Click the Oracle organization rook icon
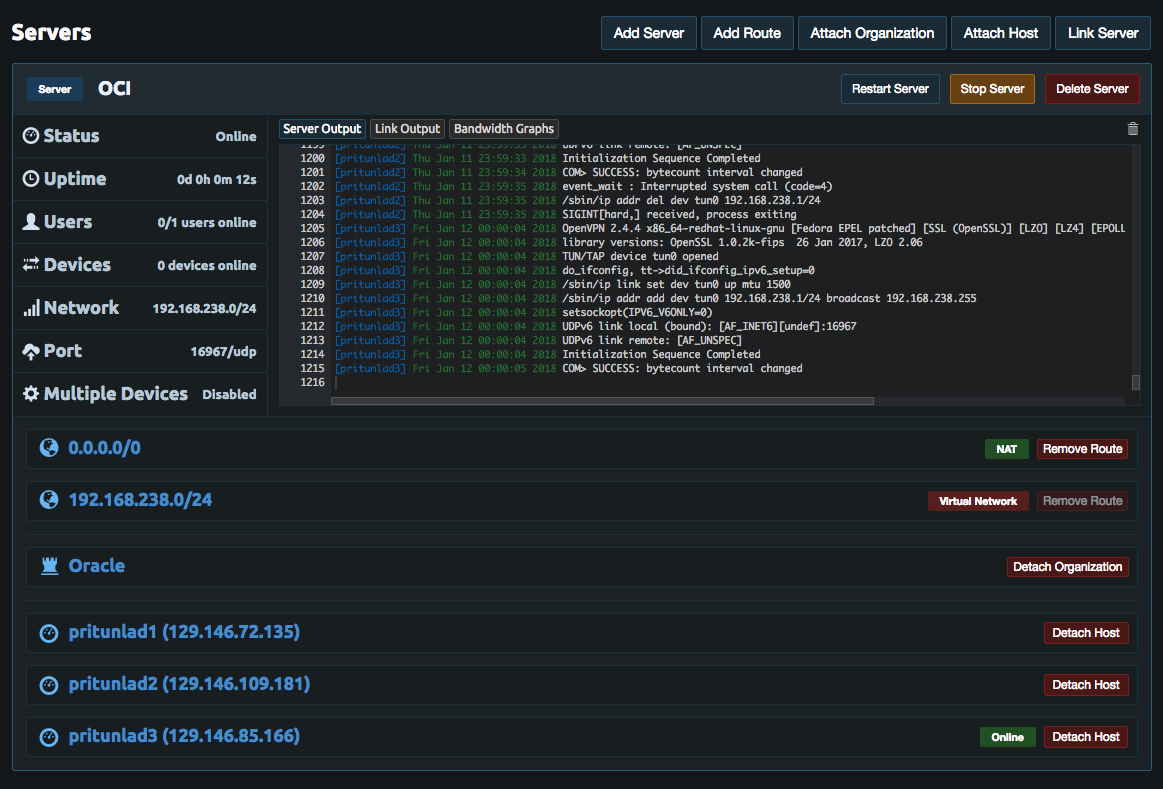This screenshot has height=789, width=1163. pyautogui.click(x=48, y=566)
